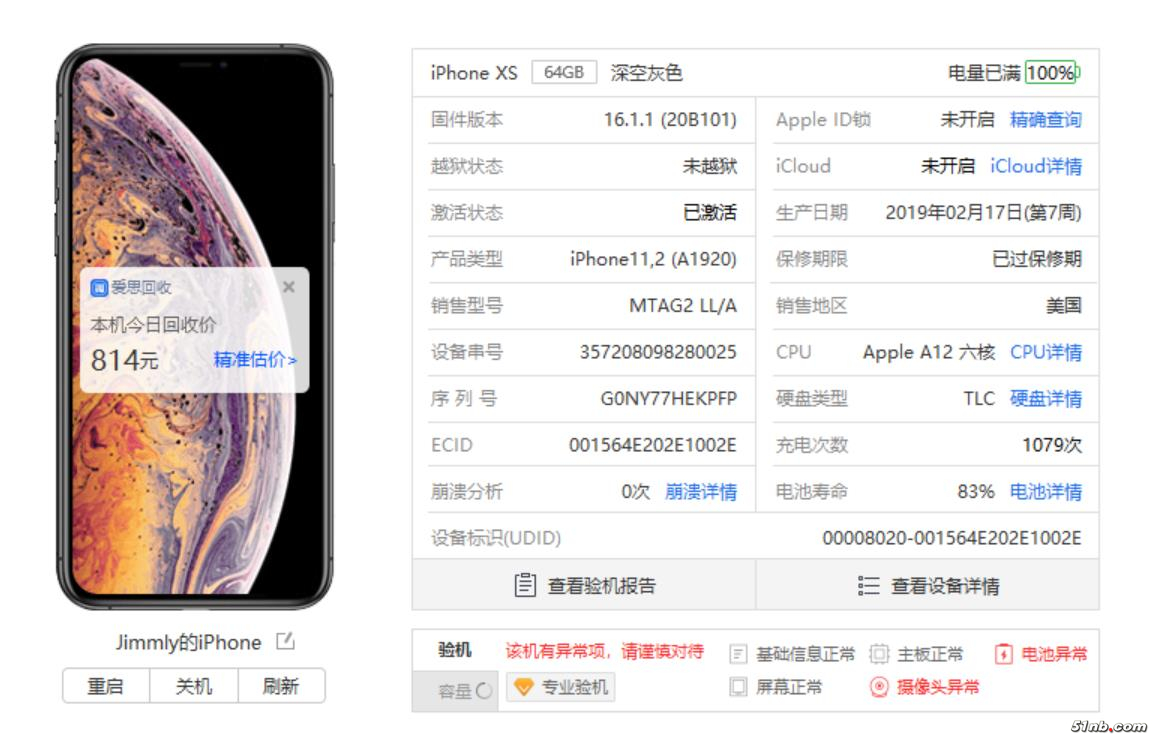This screenshot has width=1154, height=739.
Task: Open 电池详情 battery details link
Action: tap(1045, 492)
